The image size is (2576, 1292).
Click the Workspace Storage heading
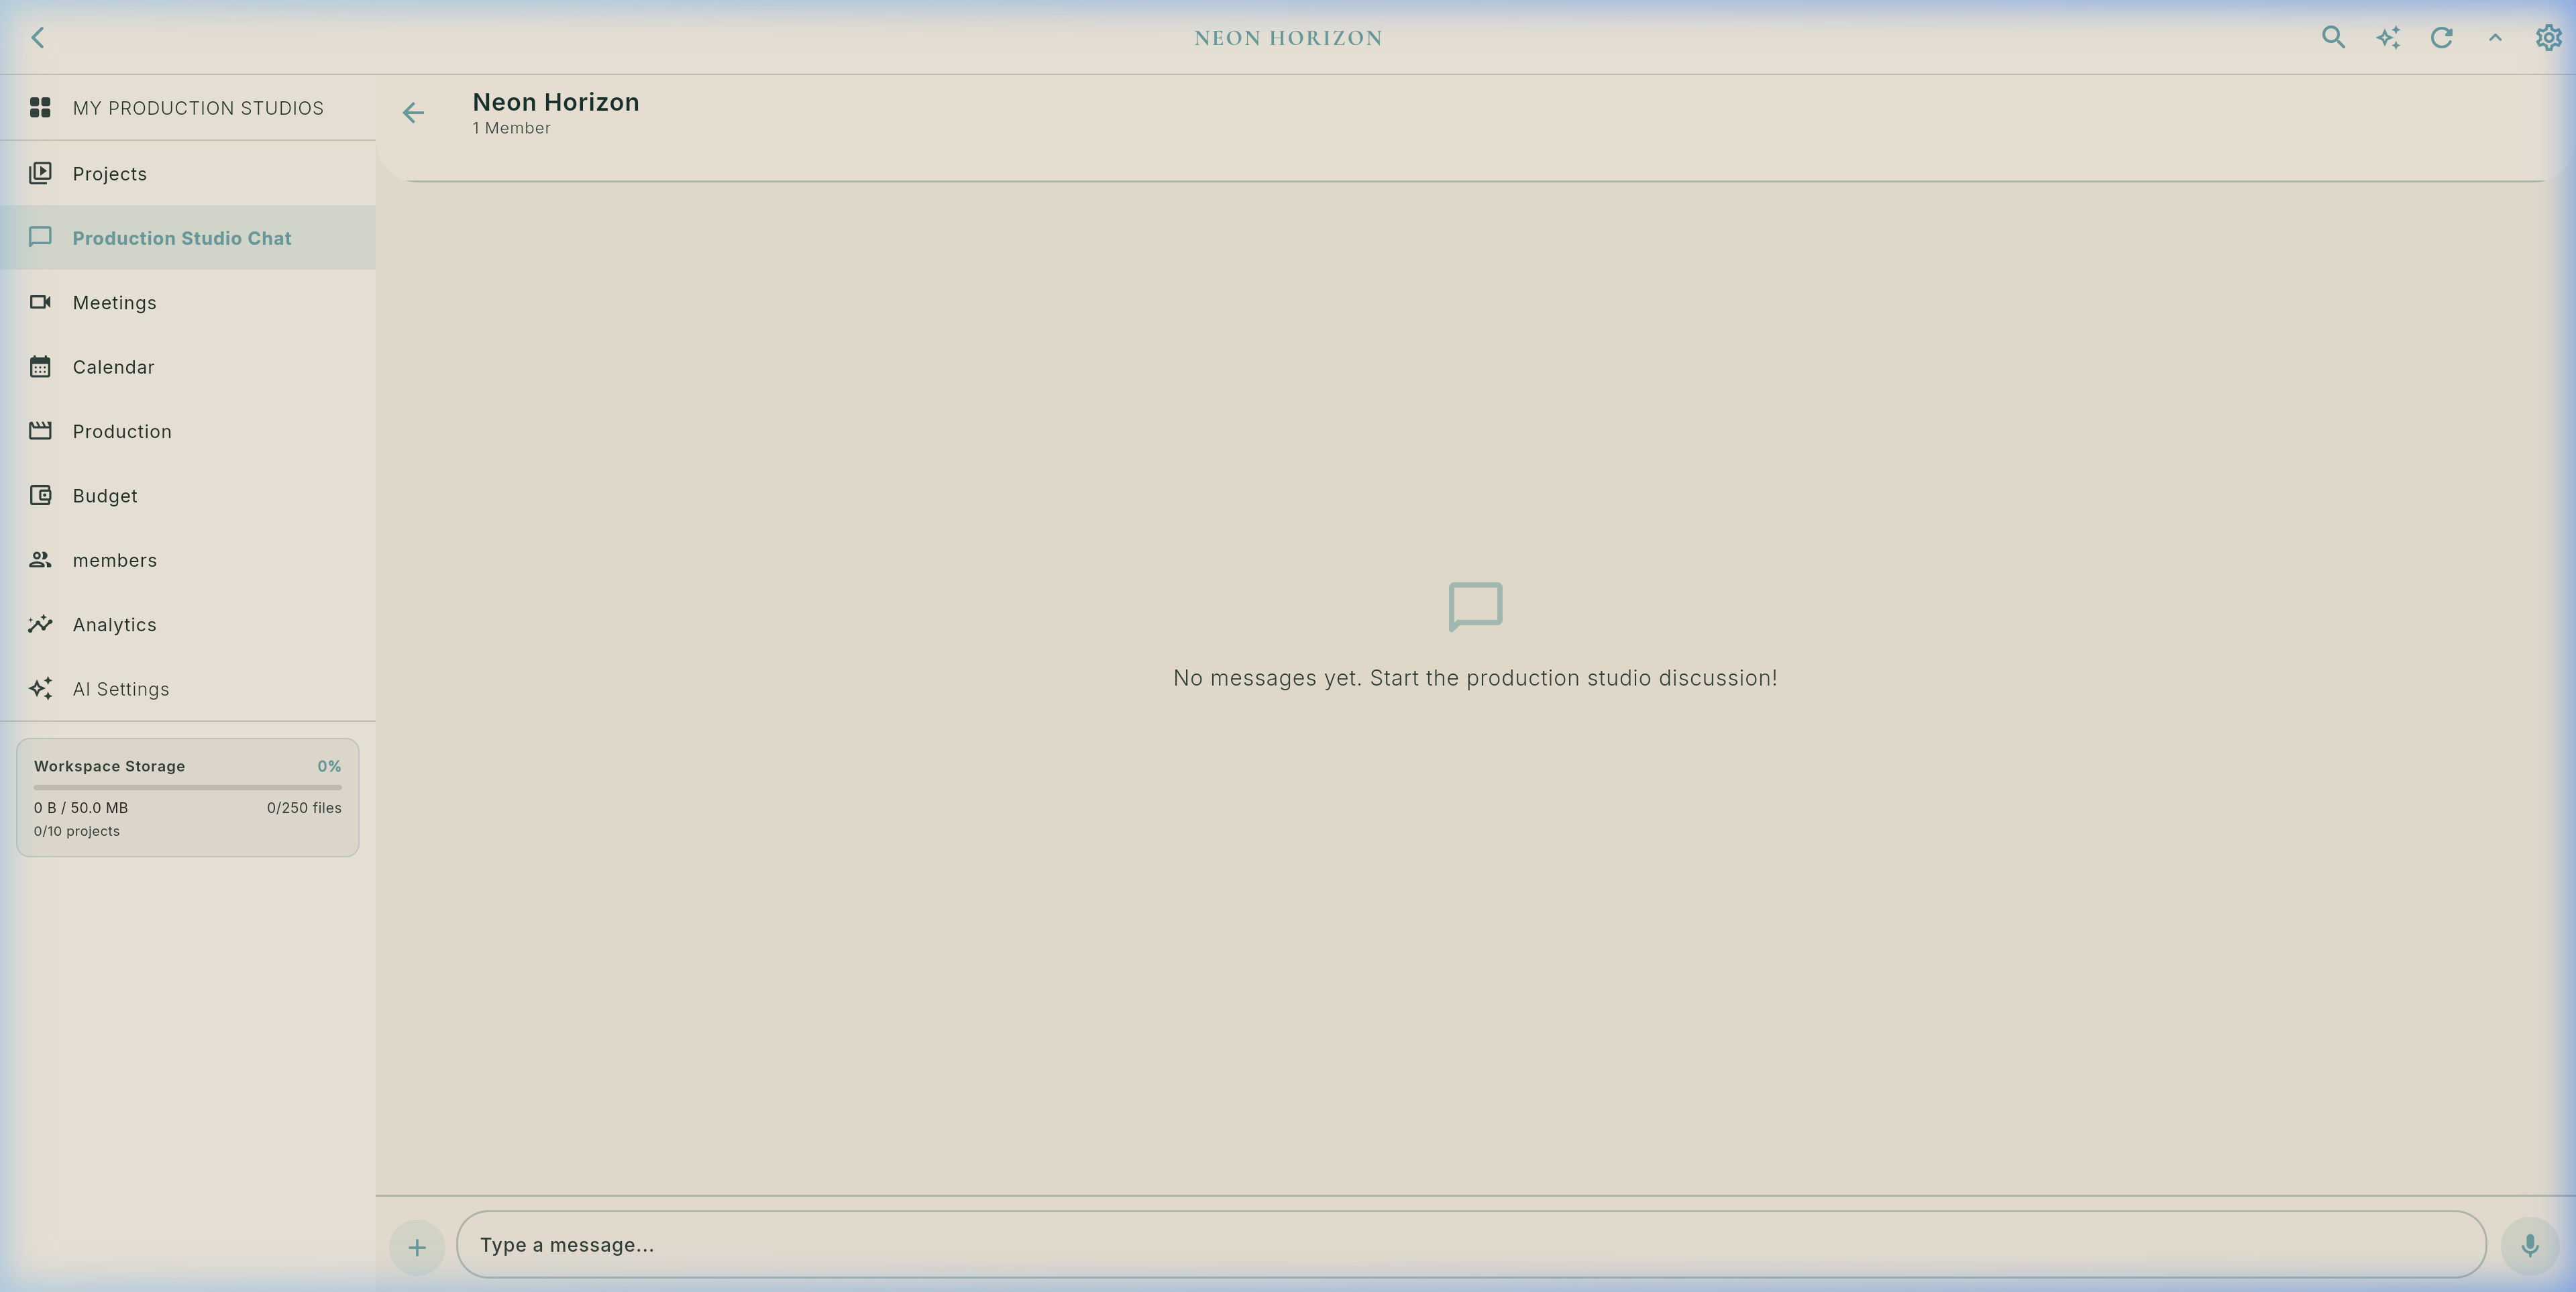coord(109,766)
